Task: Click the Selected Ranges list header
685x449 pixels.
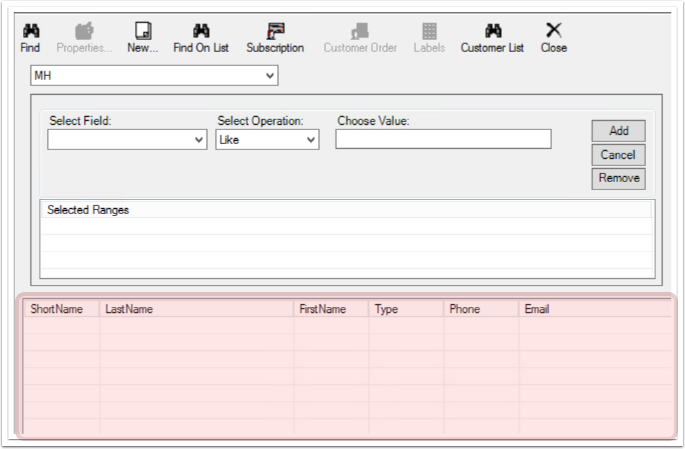Action: [346, 210]
